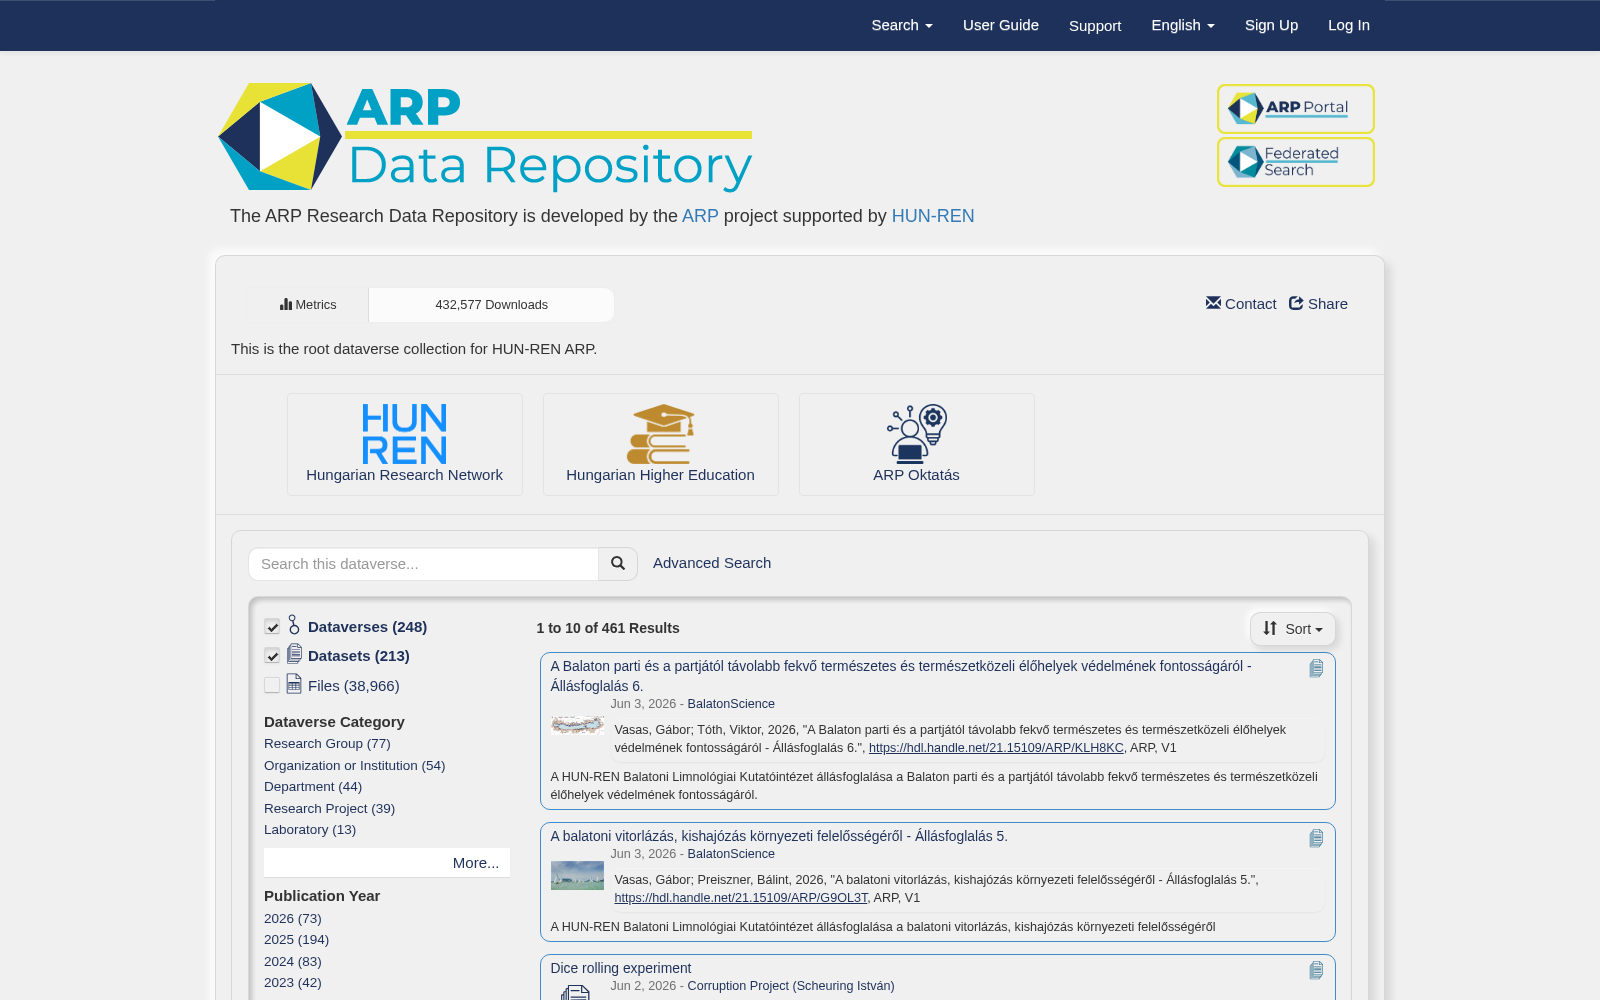Viewport: 1600px width, 1000px height.
Task: Click the graduation cap books icon
Action: coord(660,434)
